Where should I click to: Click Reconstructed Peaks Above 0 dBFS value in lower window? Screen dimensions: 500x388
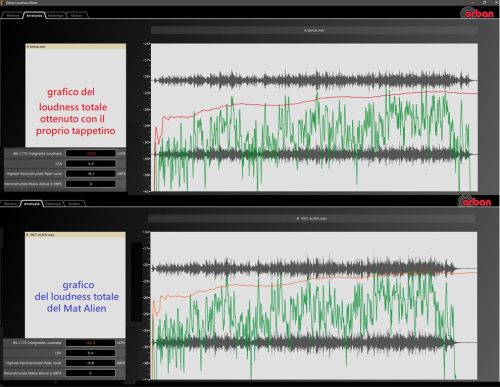[90, 373]
